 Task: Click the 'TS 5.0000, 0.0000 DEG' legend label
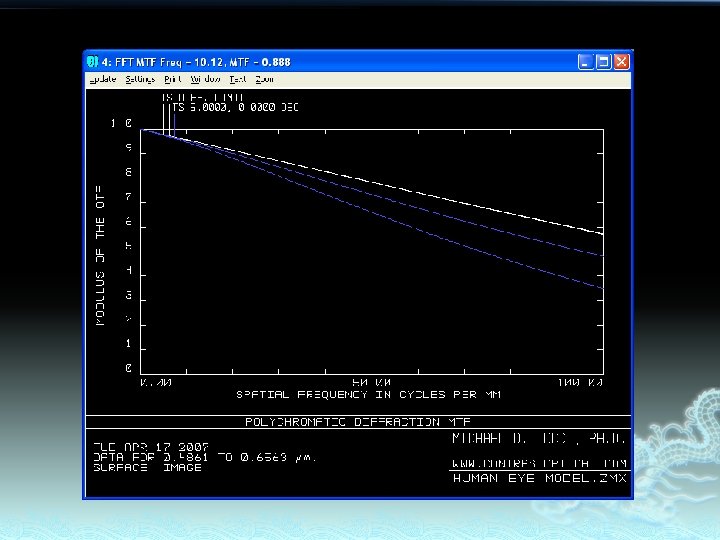pos(235,107)
